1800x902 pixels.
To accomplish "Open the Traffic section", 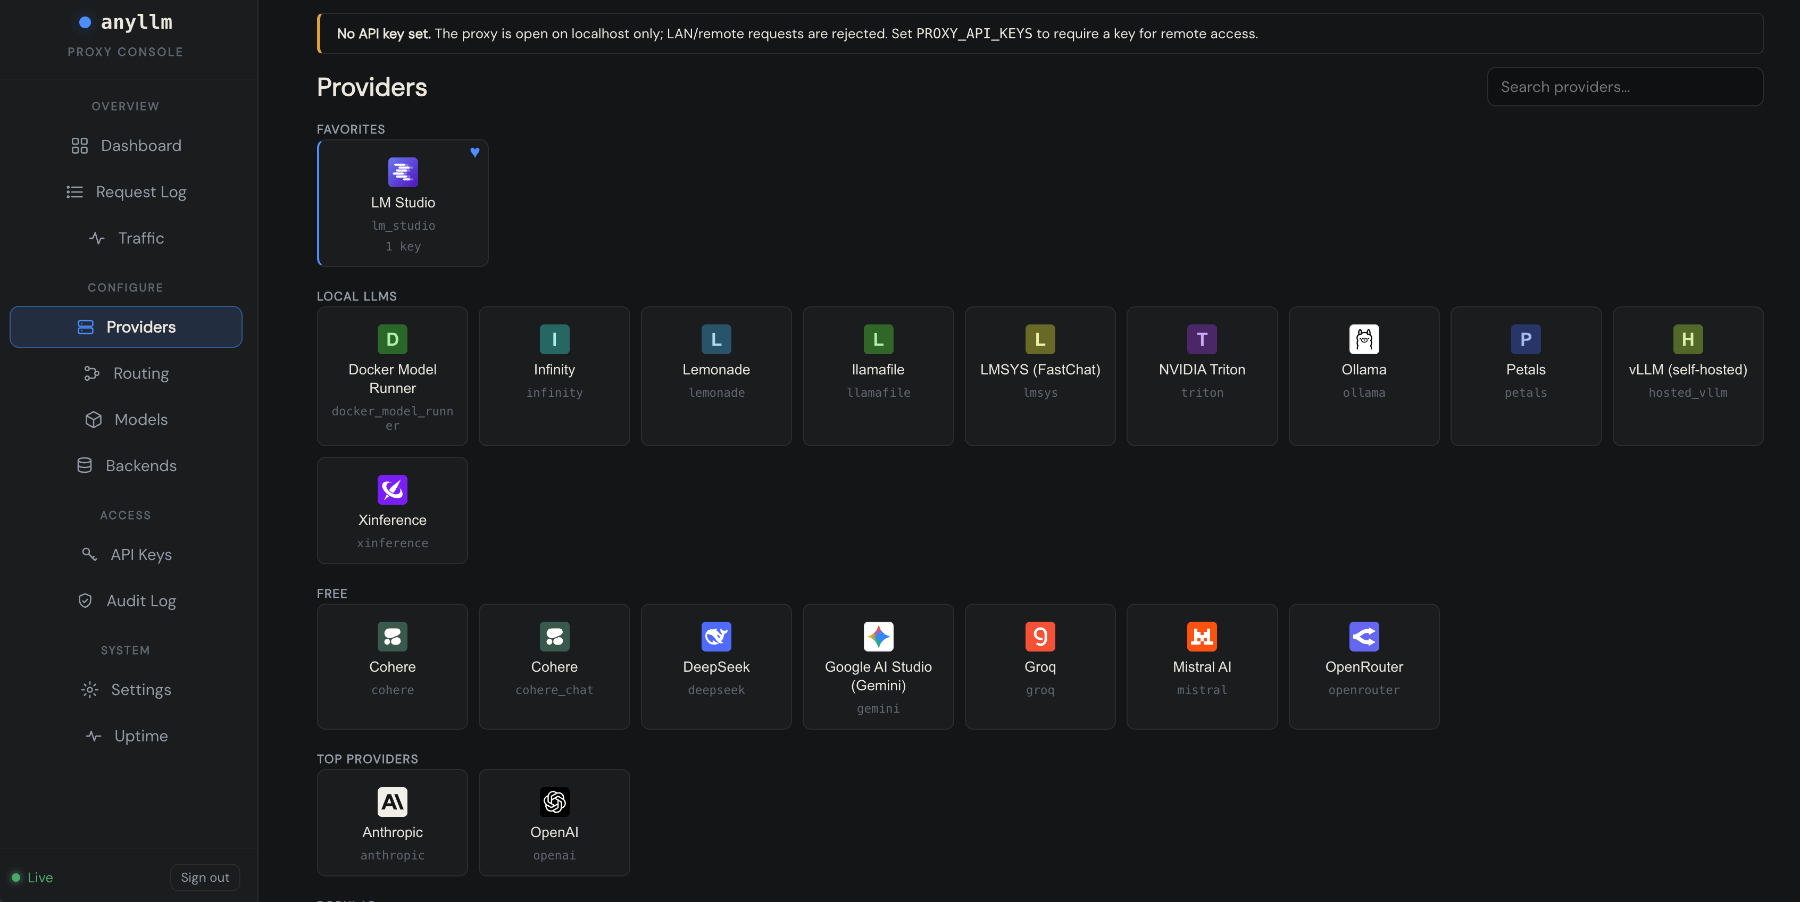I will coord(126,238).
